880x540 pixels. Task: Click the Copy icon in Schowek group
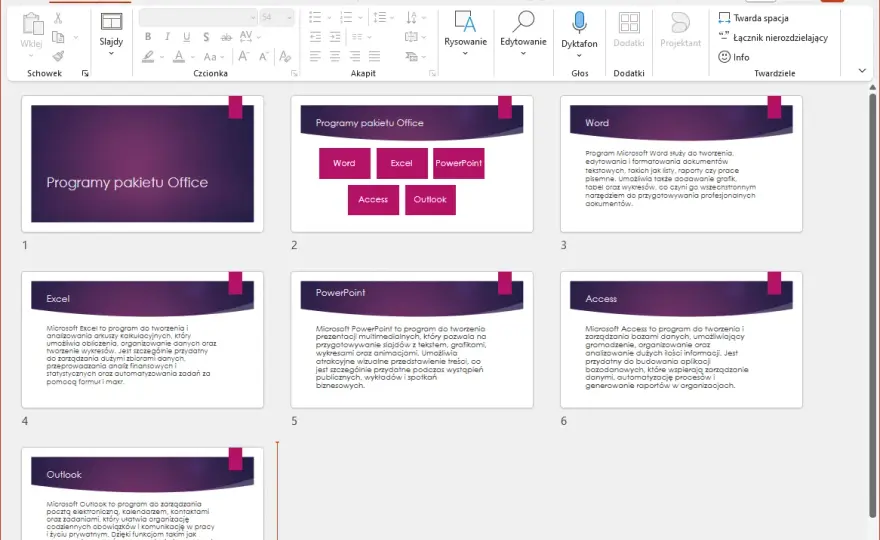click(x=58, y=37)
